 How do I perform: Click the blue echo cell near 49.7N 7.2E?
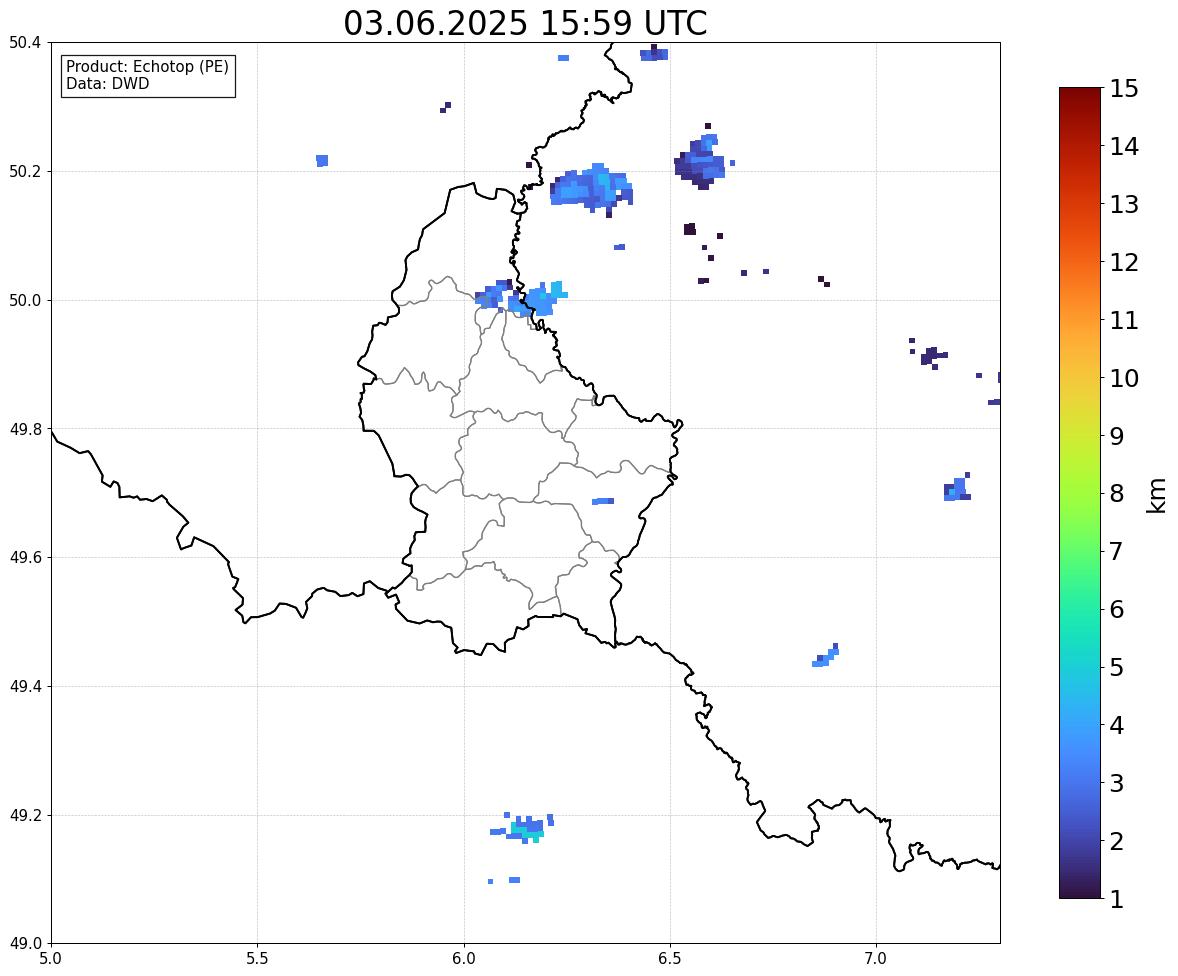coord(957,488)
